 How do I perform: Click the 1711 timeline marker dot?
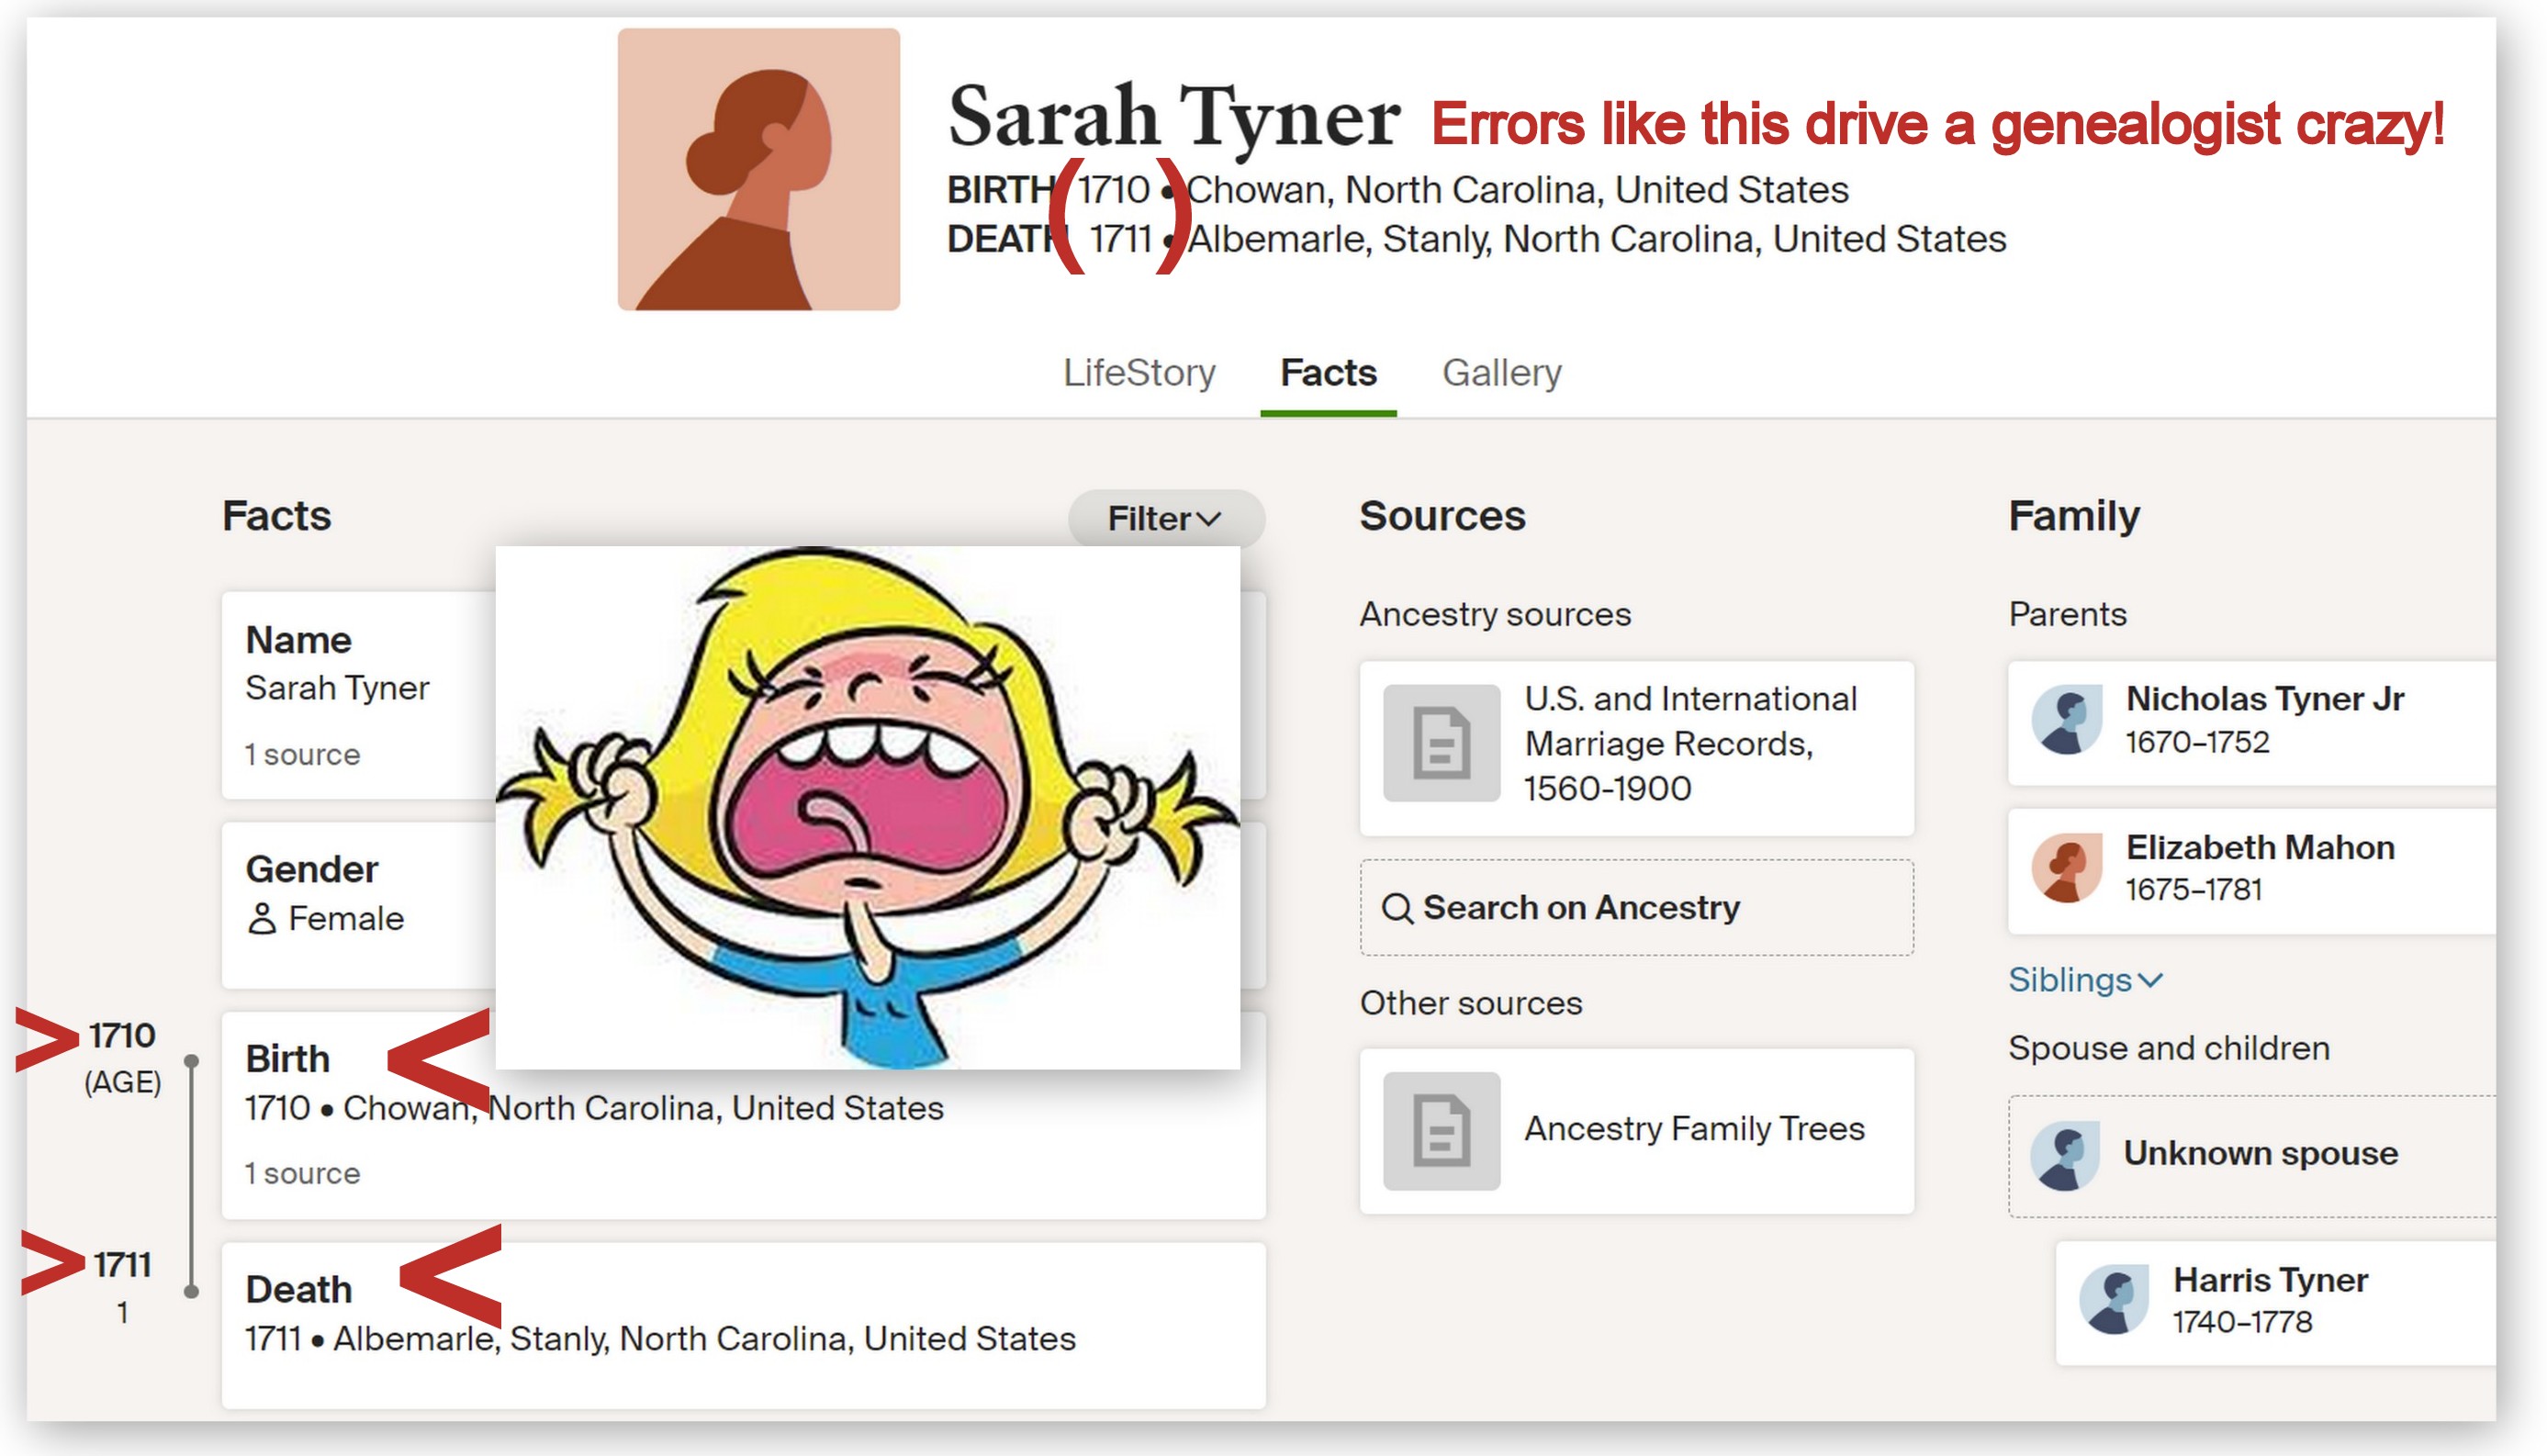192,1292
